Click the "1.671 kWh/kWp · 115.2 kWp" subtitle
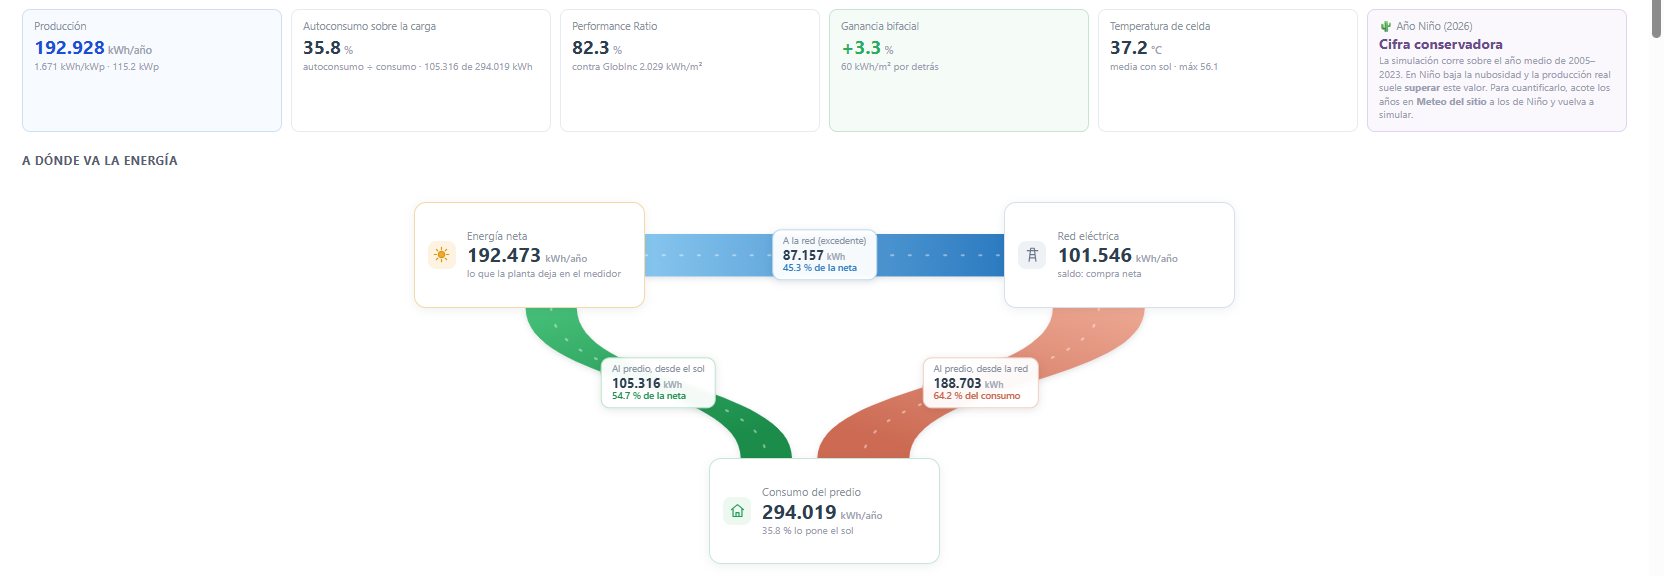Screen dimensions: 1664x576 point(96,67)
